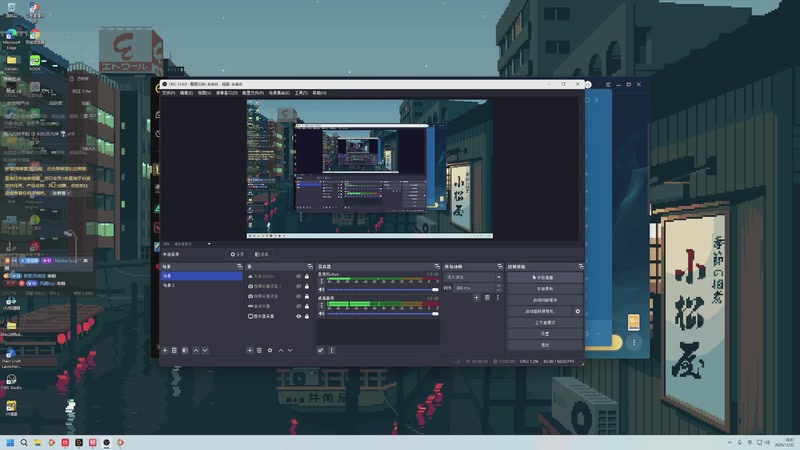Open Microsoft Edge desktop shortcut

tap(11, 39)
